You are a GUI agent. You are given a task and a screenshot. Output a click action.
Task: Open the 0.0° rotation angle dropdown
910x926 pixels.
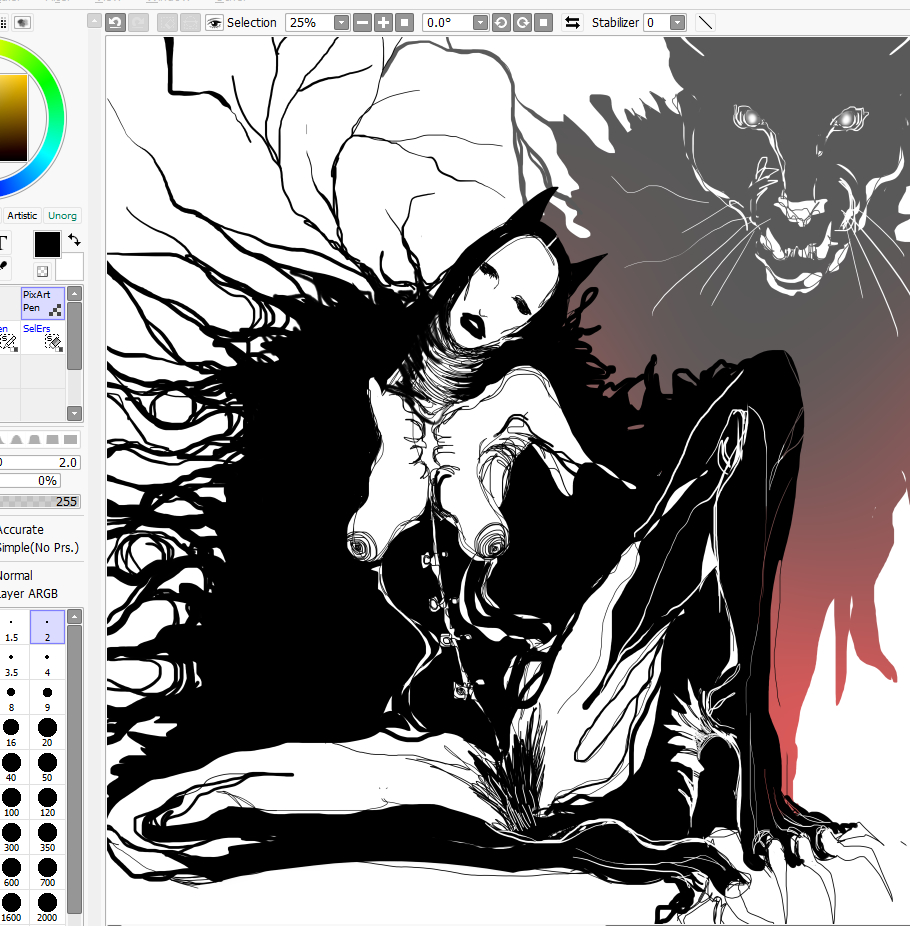click(x=480, y=22)
